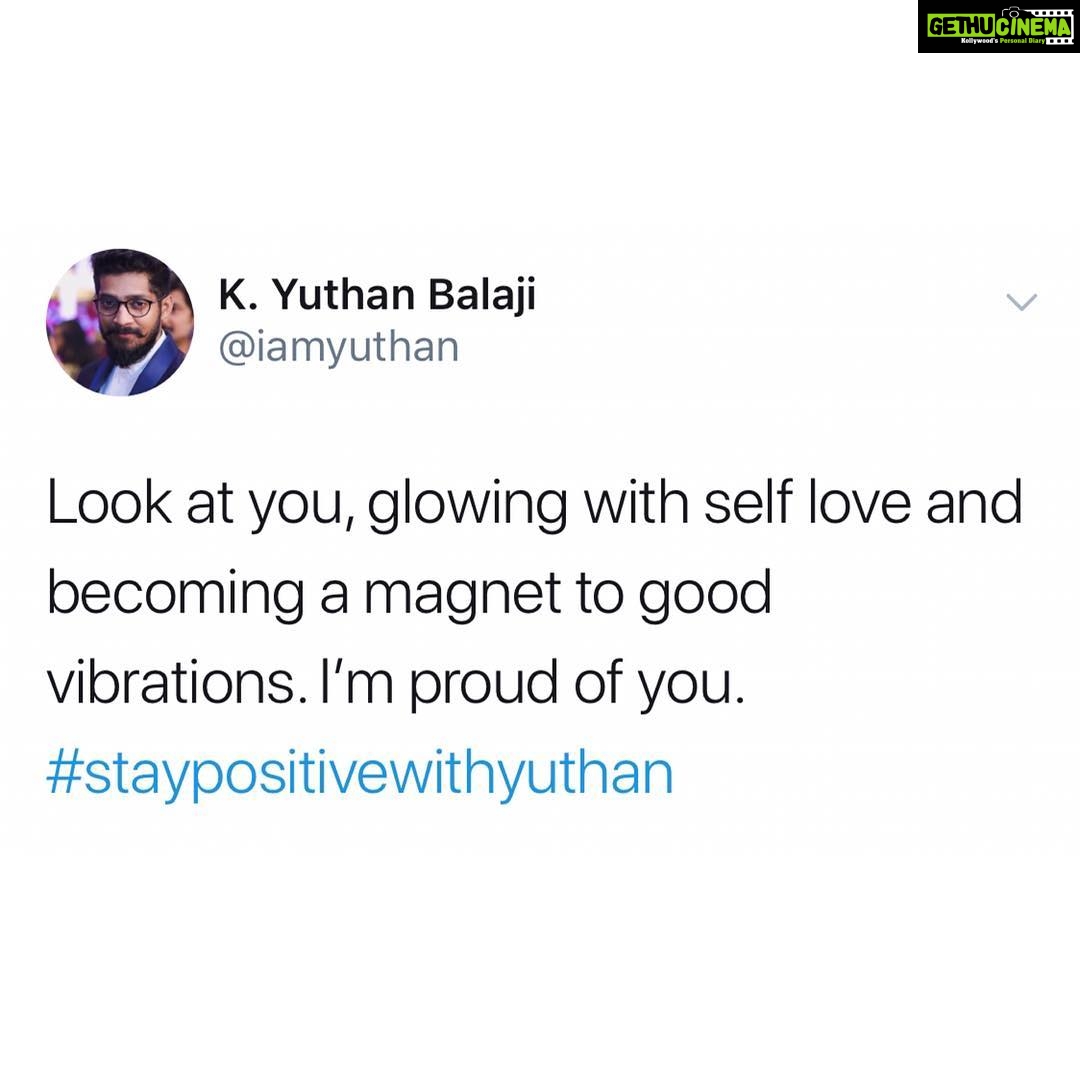1080x1080 pixels.
Task: Select the Kollywood's Personal Diary tagline
Action: click(x=1003, y=41)
